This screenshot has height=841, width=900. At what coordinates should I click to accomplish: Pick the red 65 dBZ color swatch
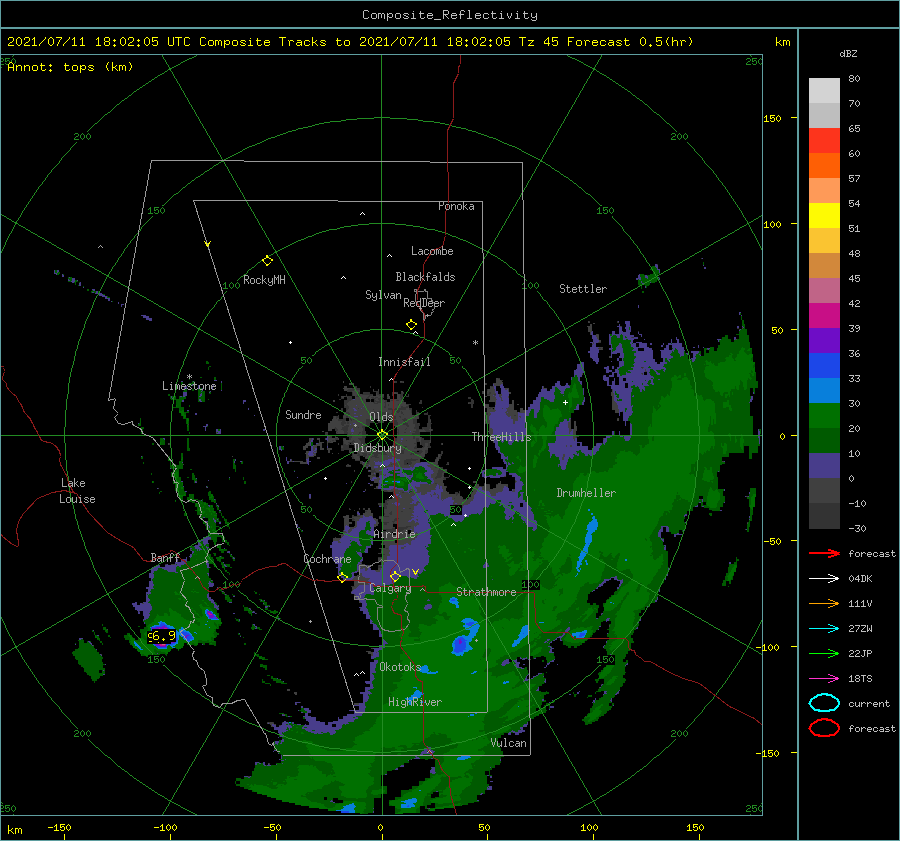click(824, 140)
